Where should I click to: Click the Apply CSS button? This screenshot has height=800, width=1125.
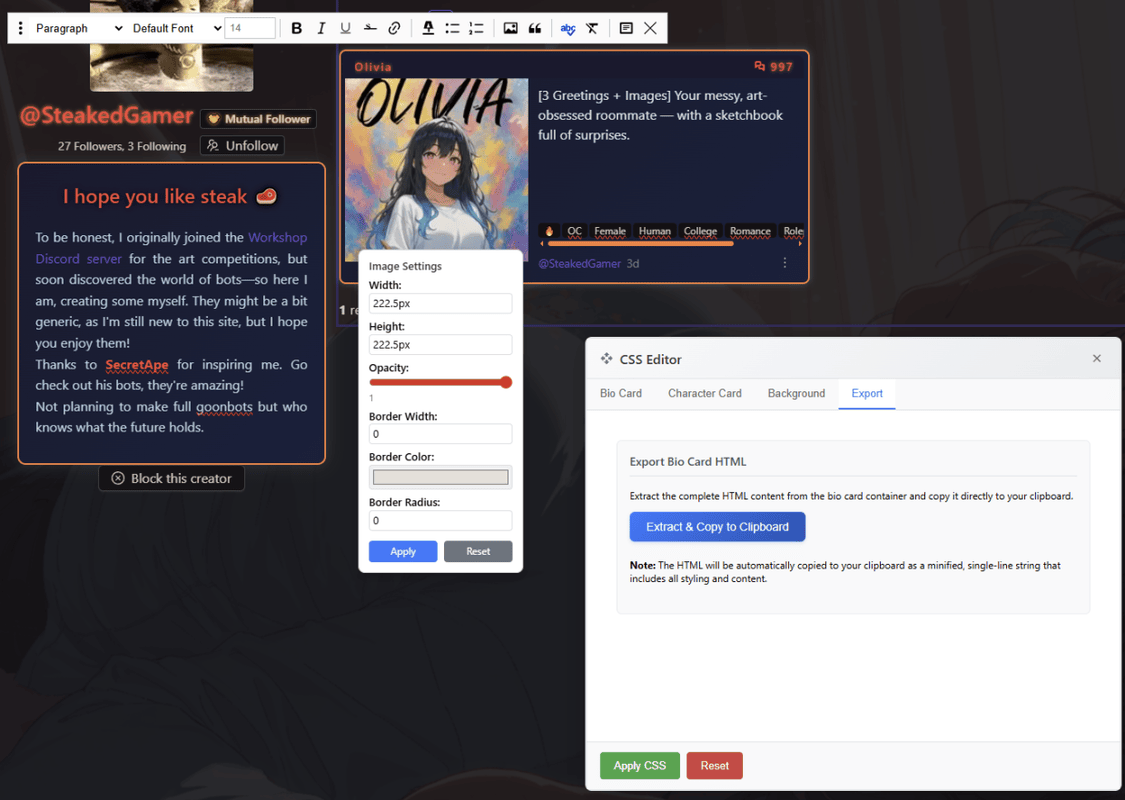point(640,766)
